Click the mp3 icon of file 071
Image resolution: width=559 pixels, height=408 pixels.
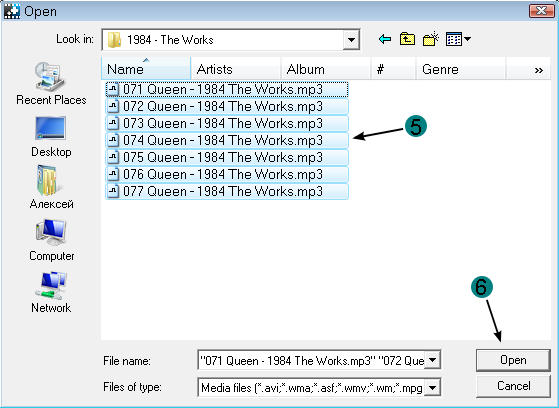[113, 89]
